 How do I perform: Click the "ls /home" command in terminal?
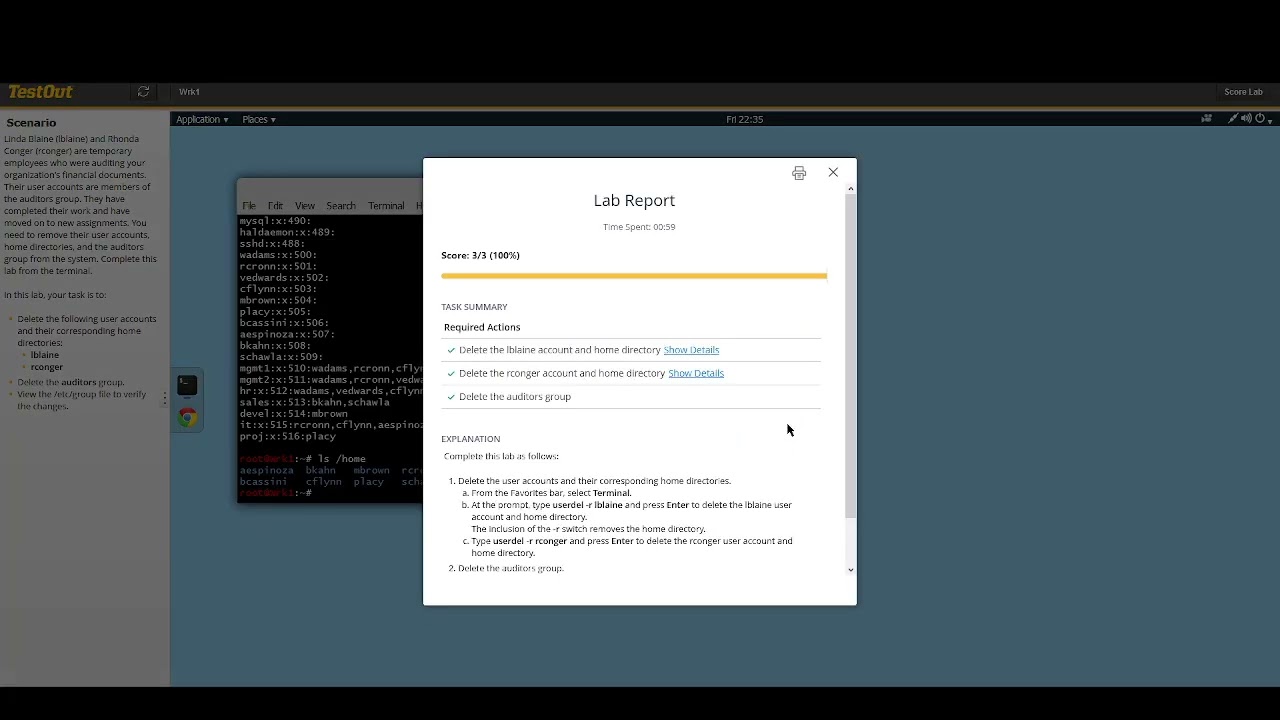342,459
